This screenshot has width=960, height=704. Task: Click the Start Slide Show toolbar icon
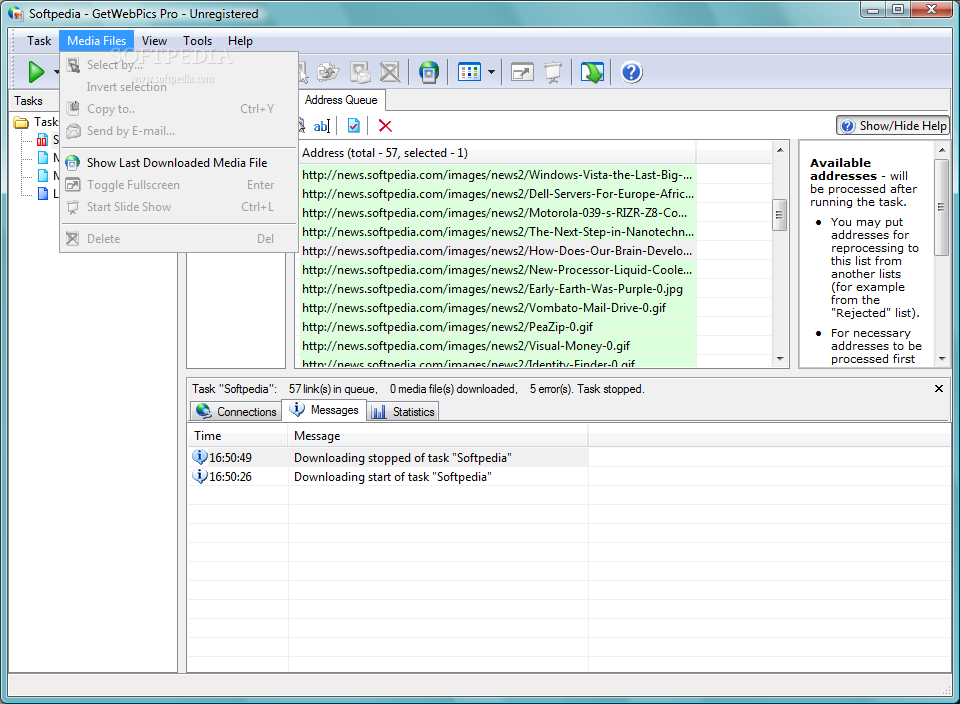(x=553, y=72)
